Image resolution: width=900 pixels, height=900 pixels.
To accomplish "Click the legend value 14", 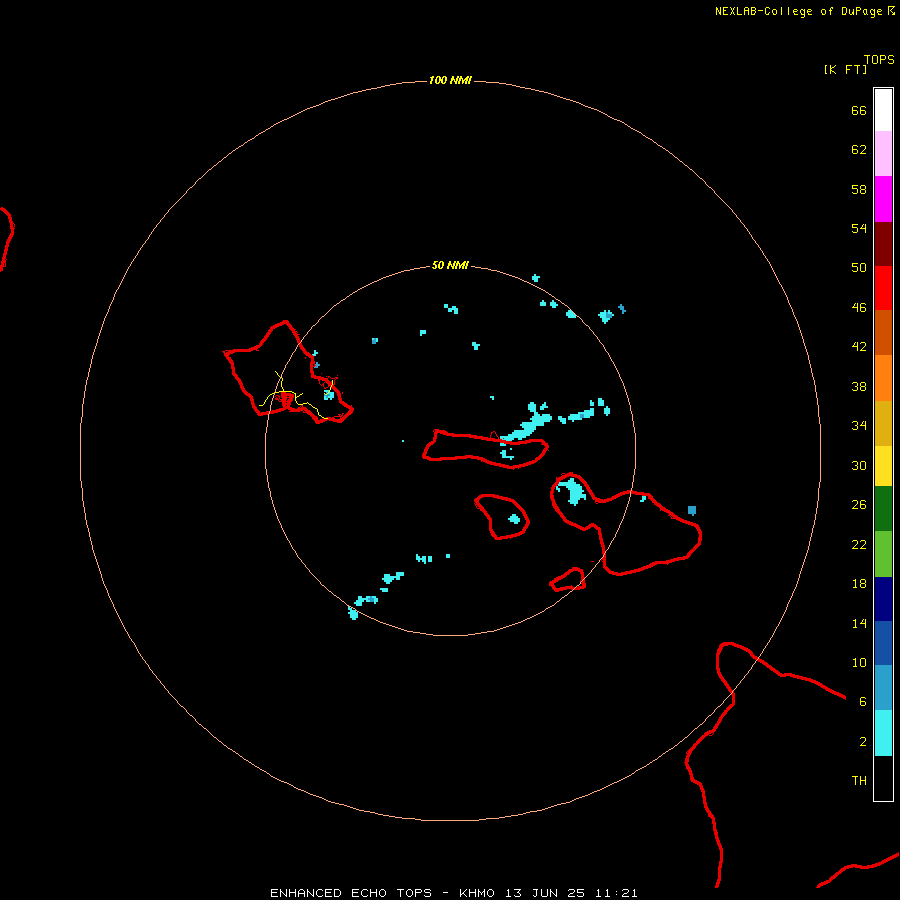I will tap(859, 623).
